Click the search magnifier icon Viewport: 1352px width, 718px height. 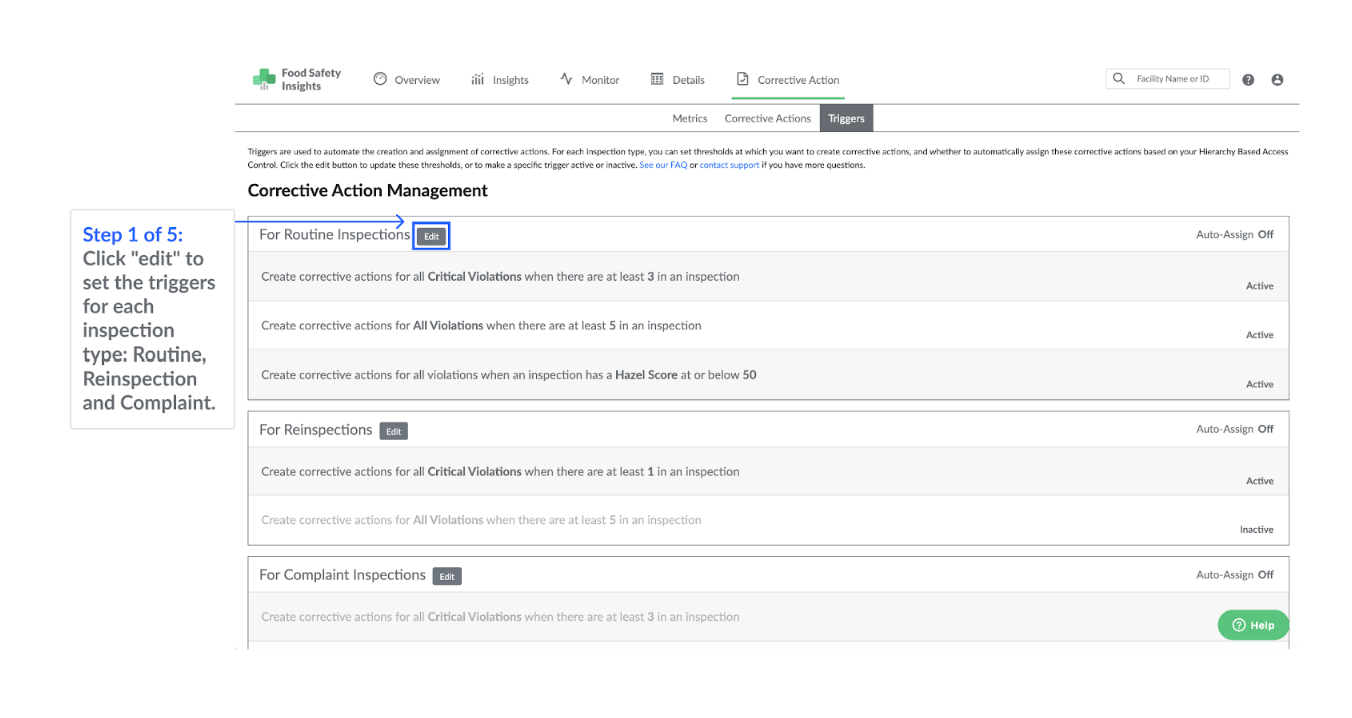point(1118,78)
